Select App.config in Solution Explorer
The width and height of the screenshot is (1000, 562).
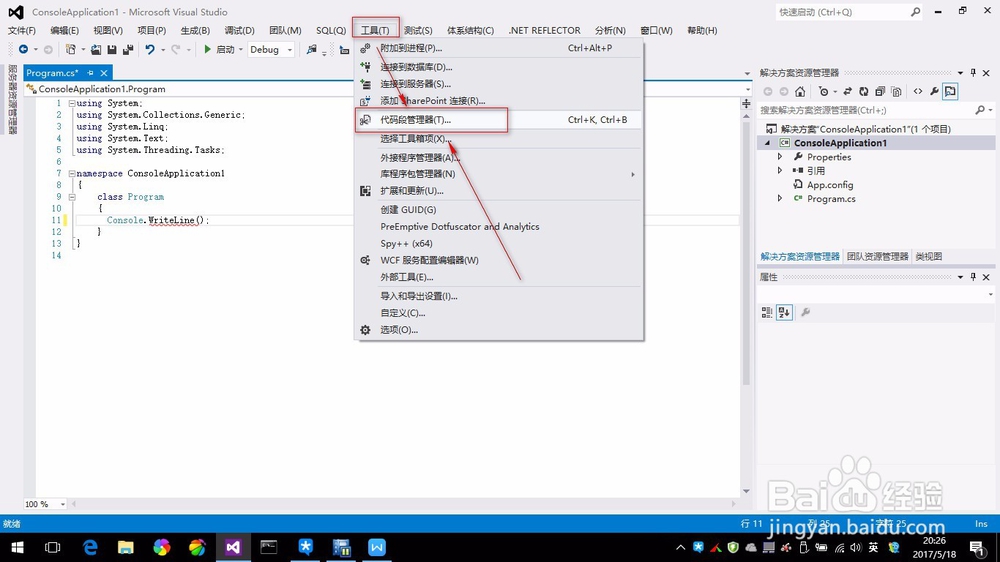click(830, 184)
